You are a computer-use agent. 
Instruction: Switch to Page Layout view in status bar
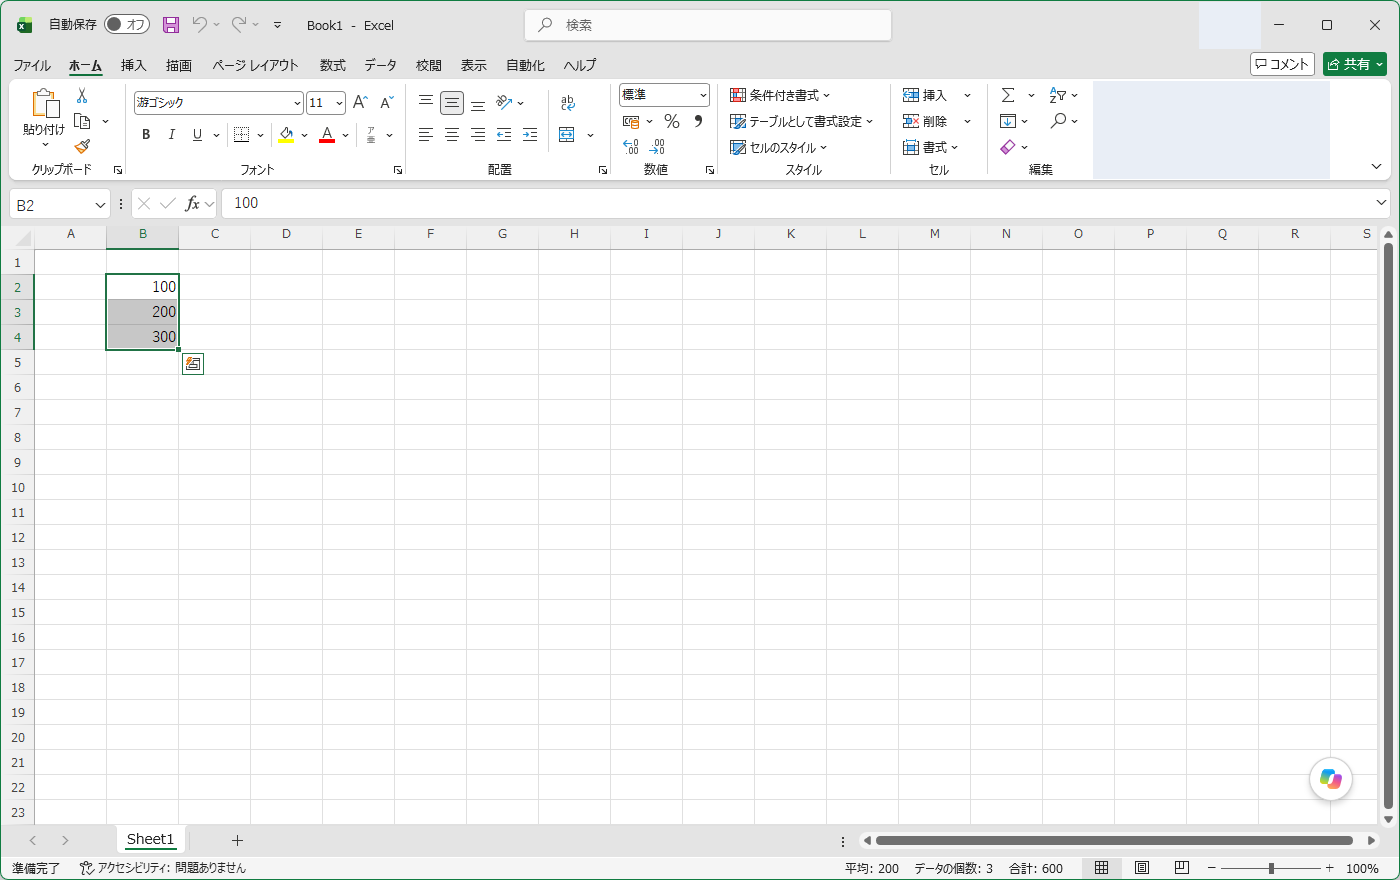(x=1142, y=868)
